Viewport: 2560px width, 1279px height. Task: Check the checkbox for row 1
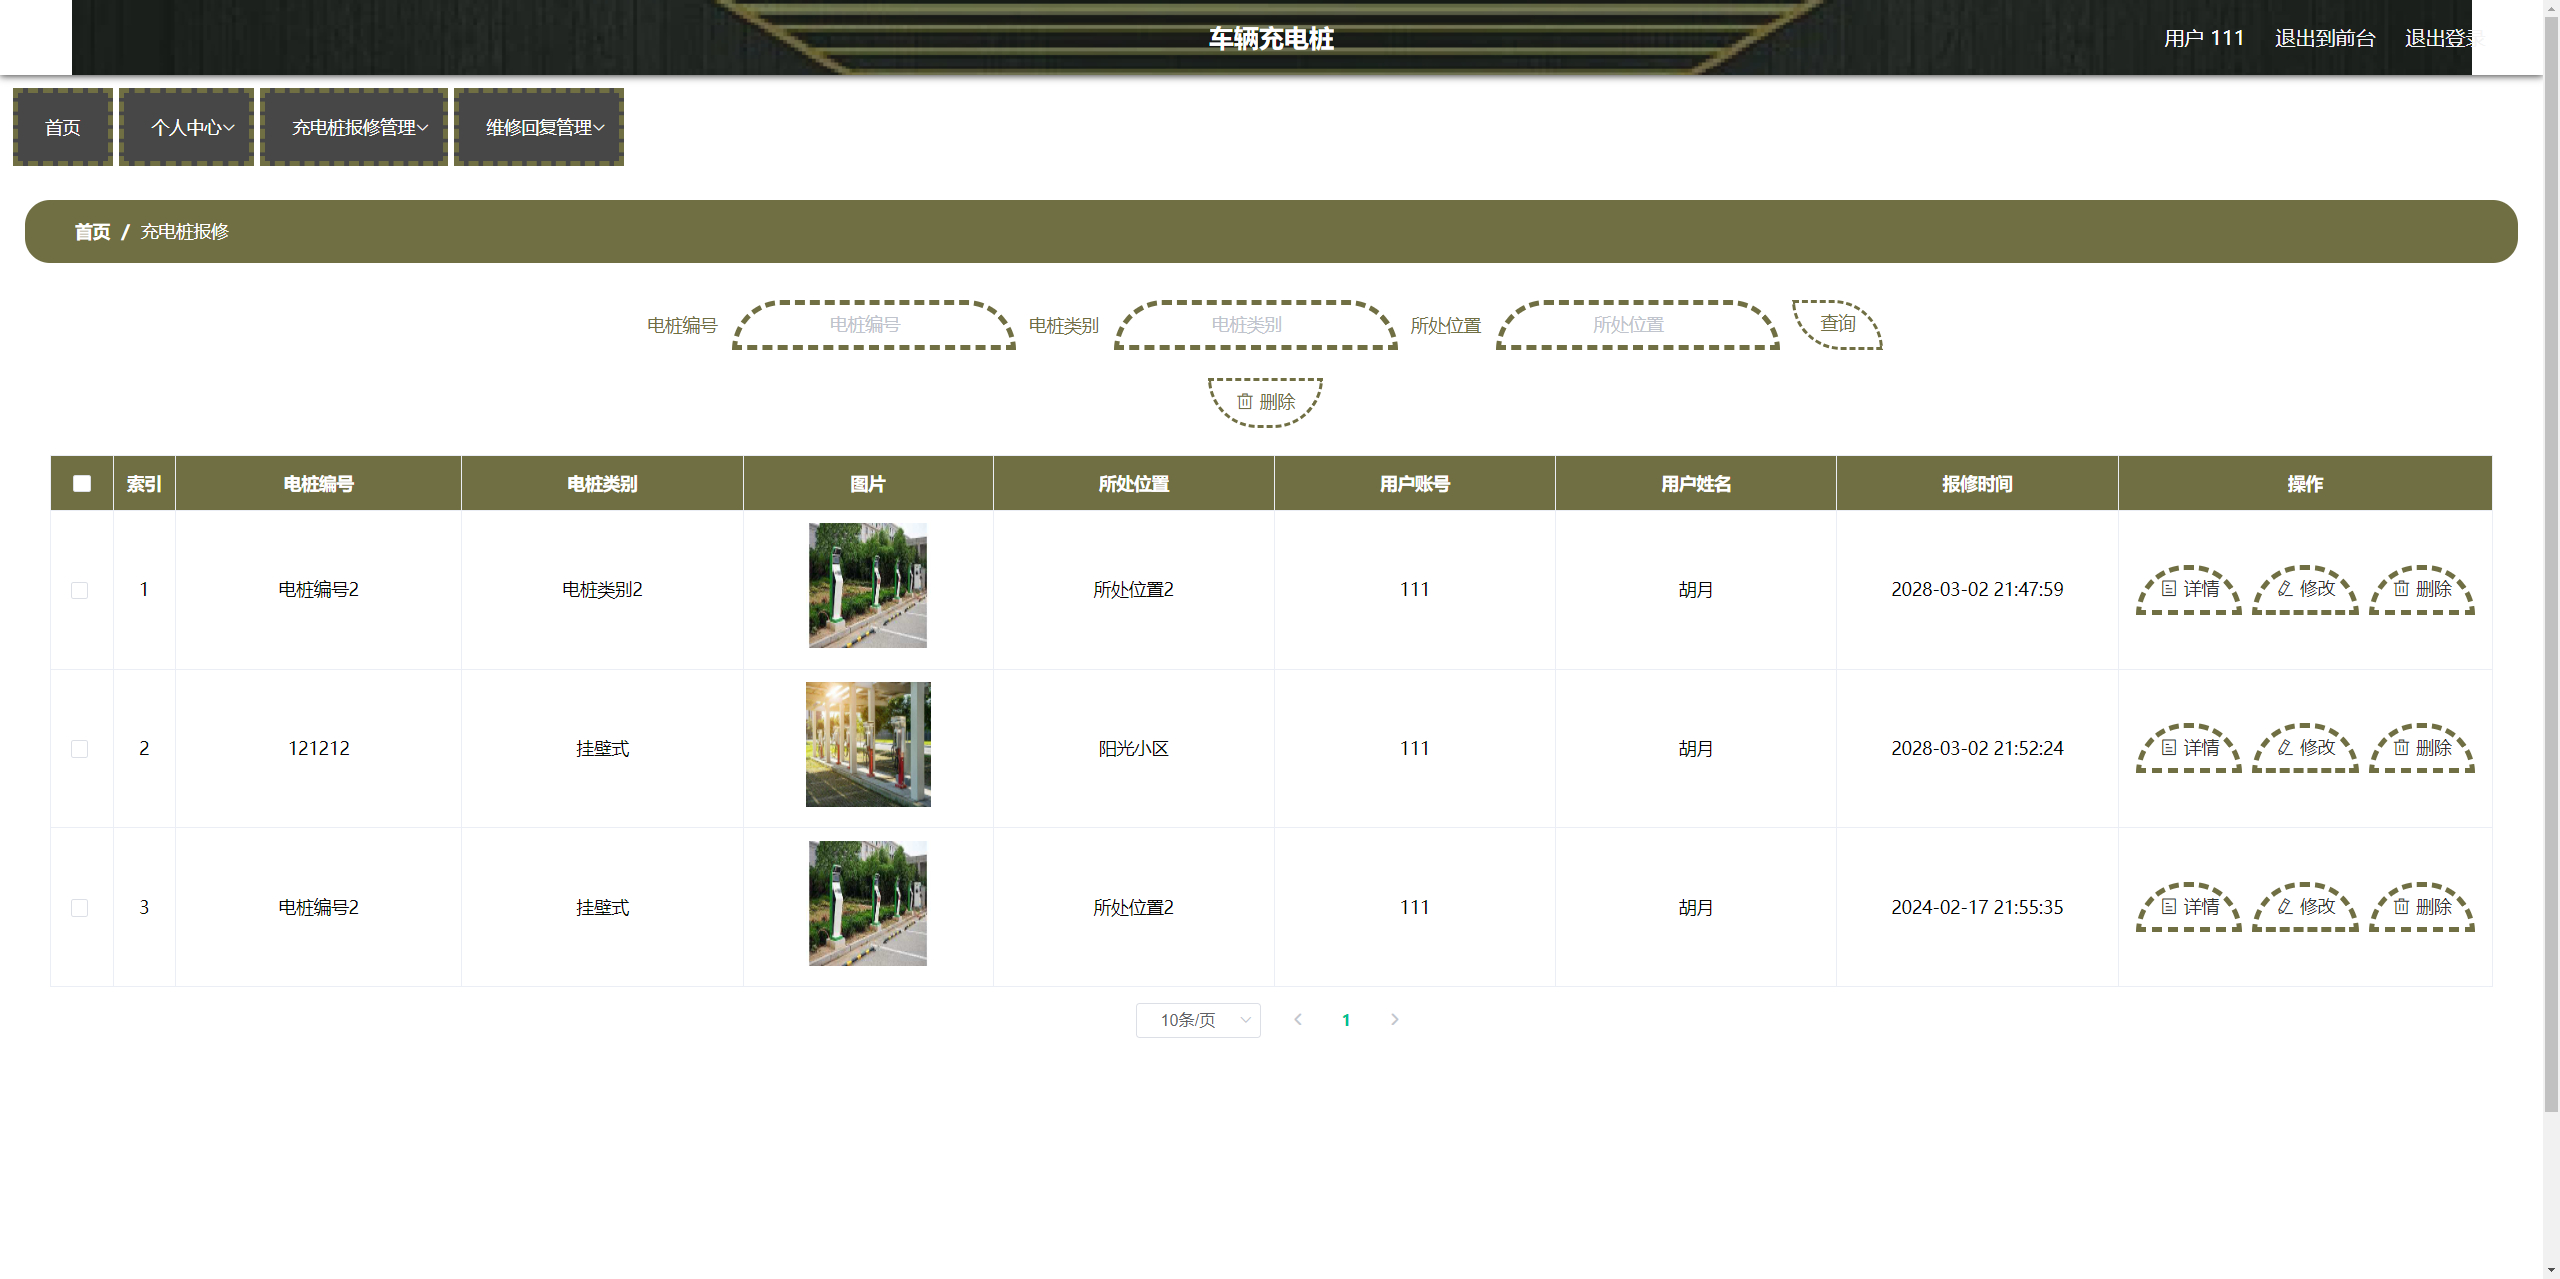coord(80,590)
